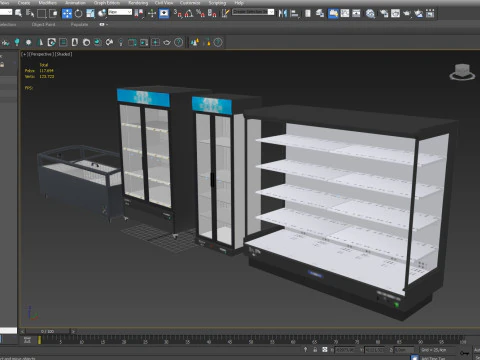This screenshot has width=480, height=360.
Task: Click the cyan light bulb icon
Action: [x=17, y=42]
